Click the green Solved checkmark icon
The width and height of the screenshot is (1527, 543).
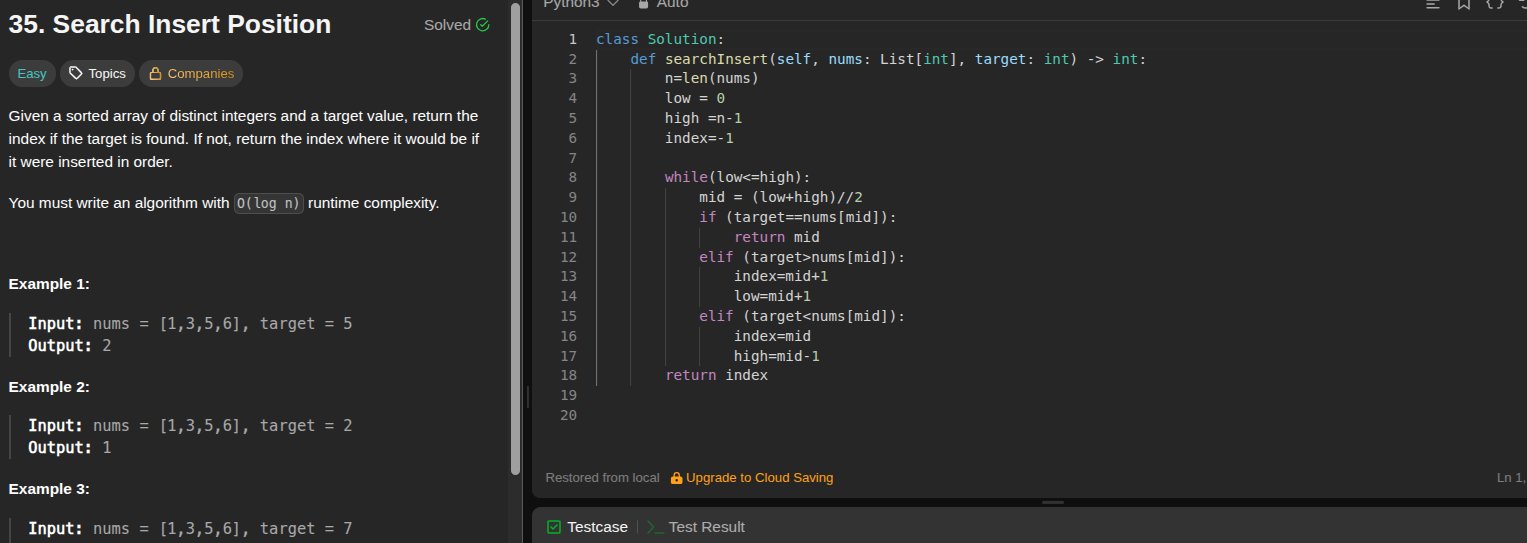[x=483, y=25]
